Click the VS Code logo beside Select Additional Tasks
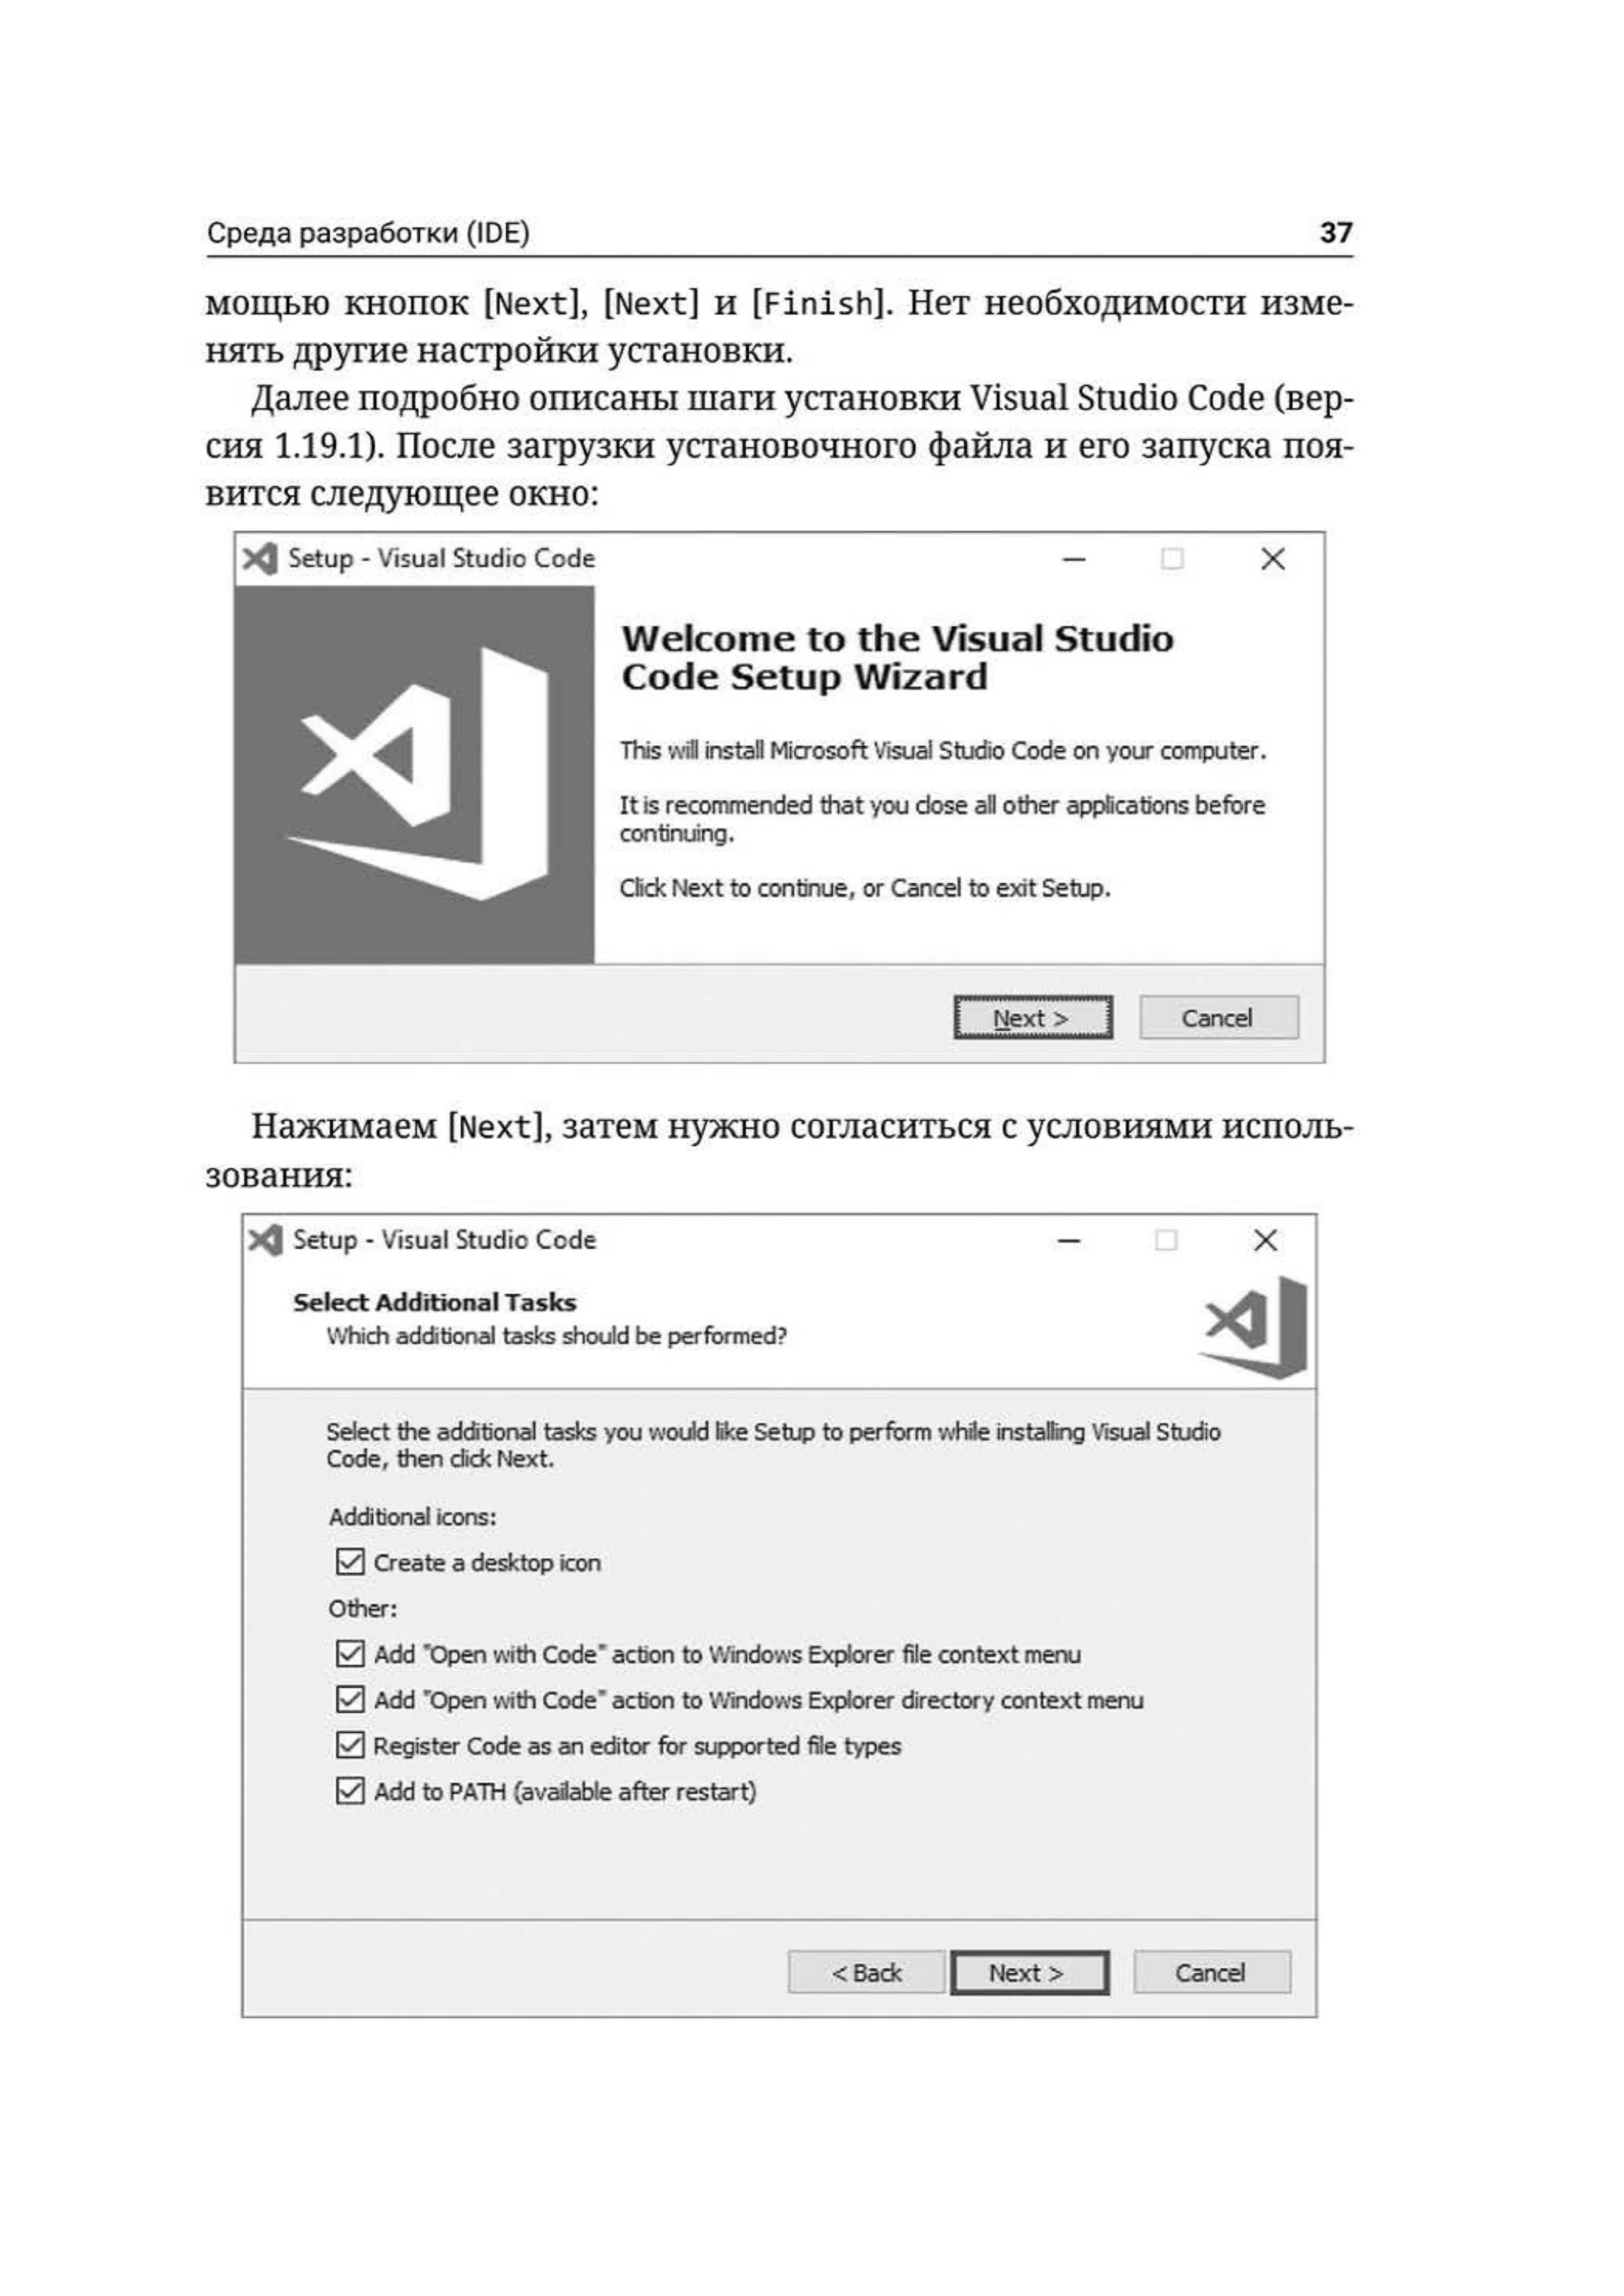Image resolution: width=1624 pixels, height=2296 pixels. (x=1255, y=1328)
